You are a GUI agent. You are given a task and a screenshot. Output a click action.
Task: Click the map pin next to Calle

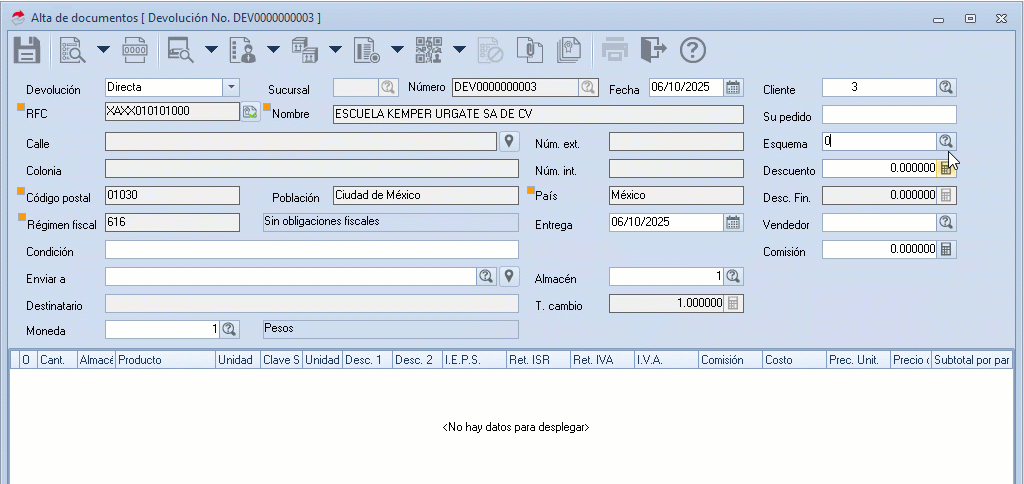(509, 141)
